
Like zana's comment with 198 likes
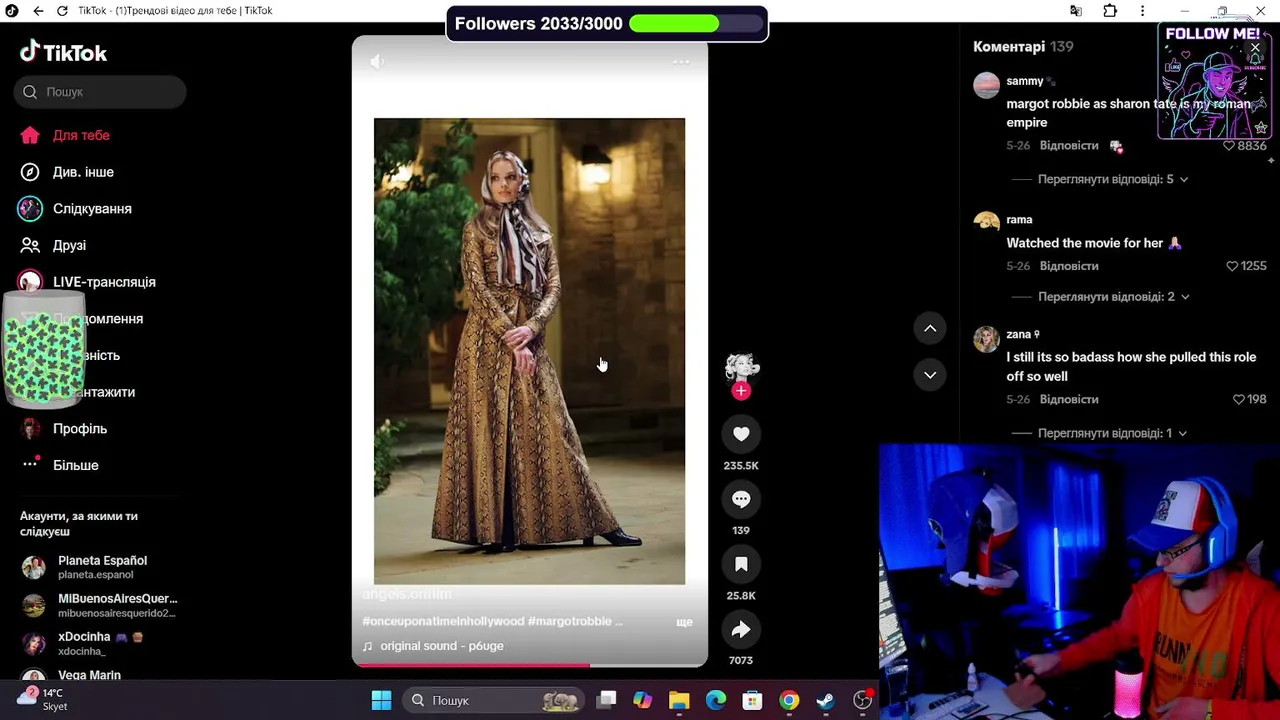coord(1239,399)
